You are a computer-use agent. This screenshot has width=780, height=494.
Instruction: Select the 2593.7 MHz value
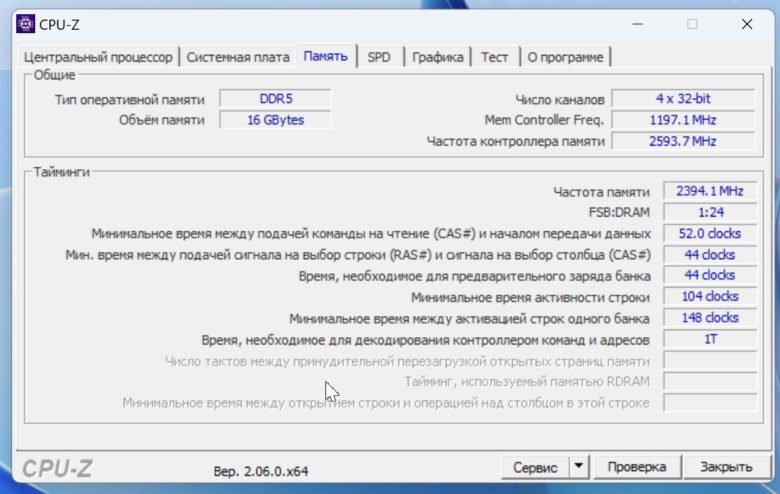pos(683,141)
